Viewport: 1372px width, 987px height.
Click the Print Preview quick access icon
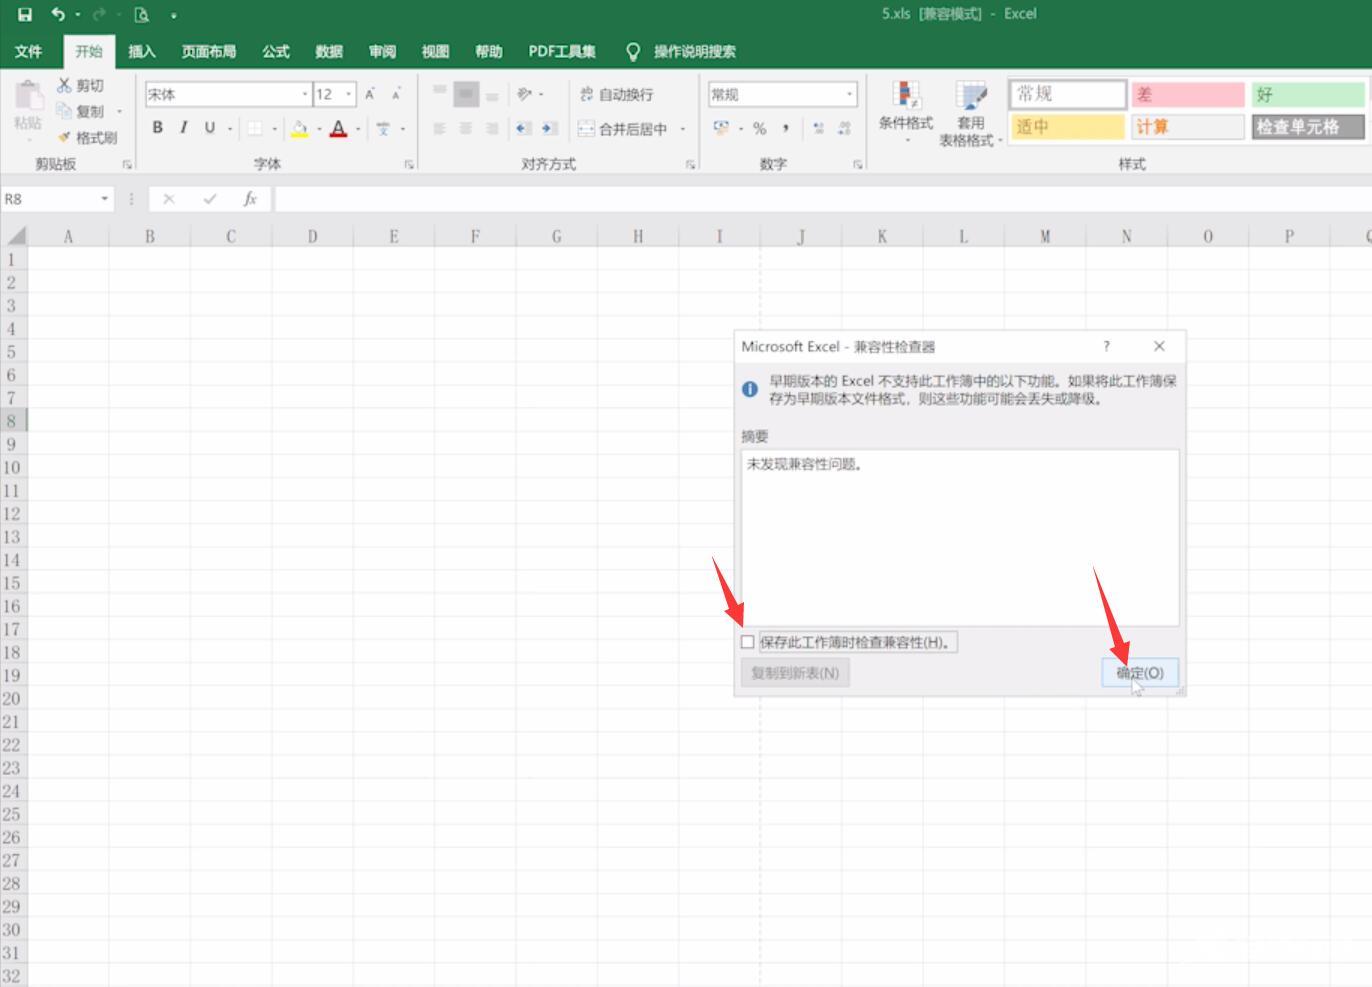(x=142, y=15)
